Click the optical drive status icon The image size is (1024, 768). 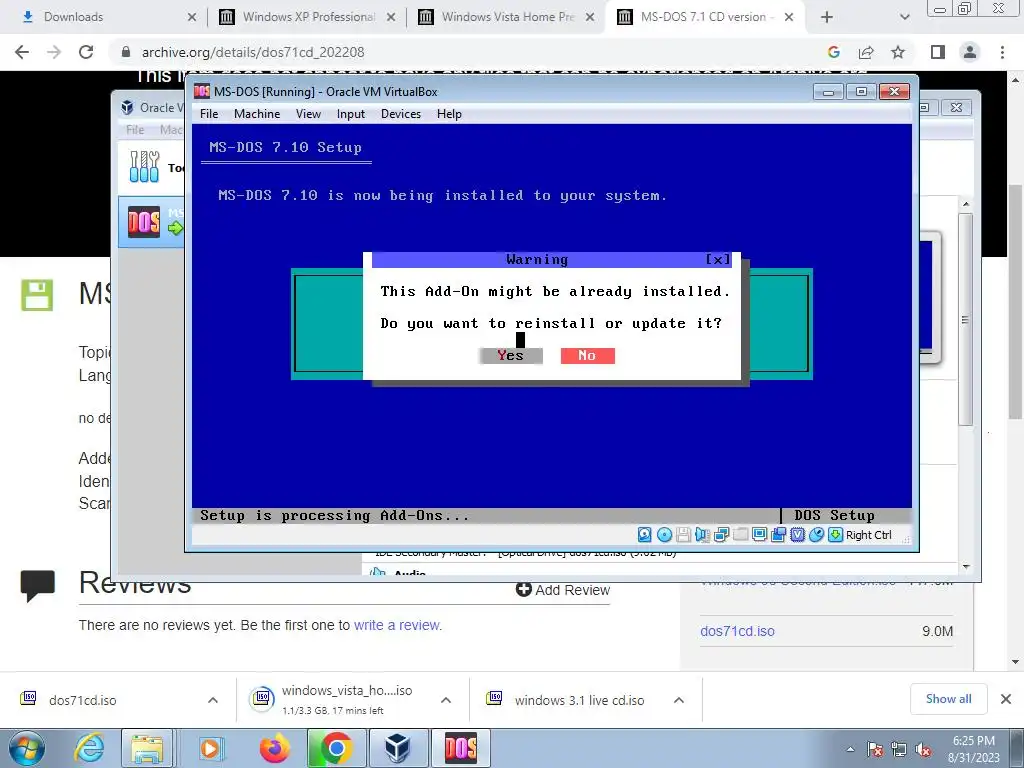(664, 535)
